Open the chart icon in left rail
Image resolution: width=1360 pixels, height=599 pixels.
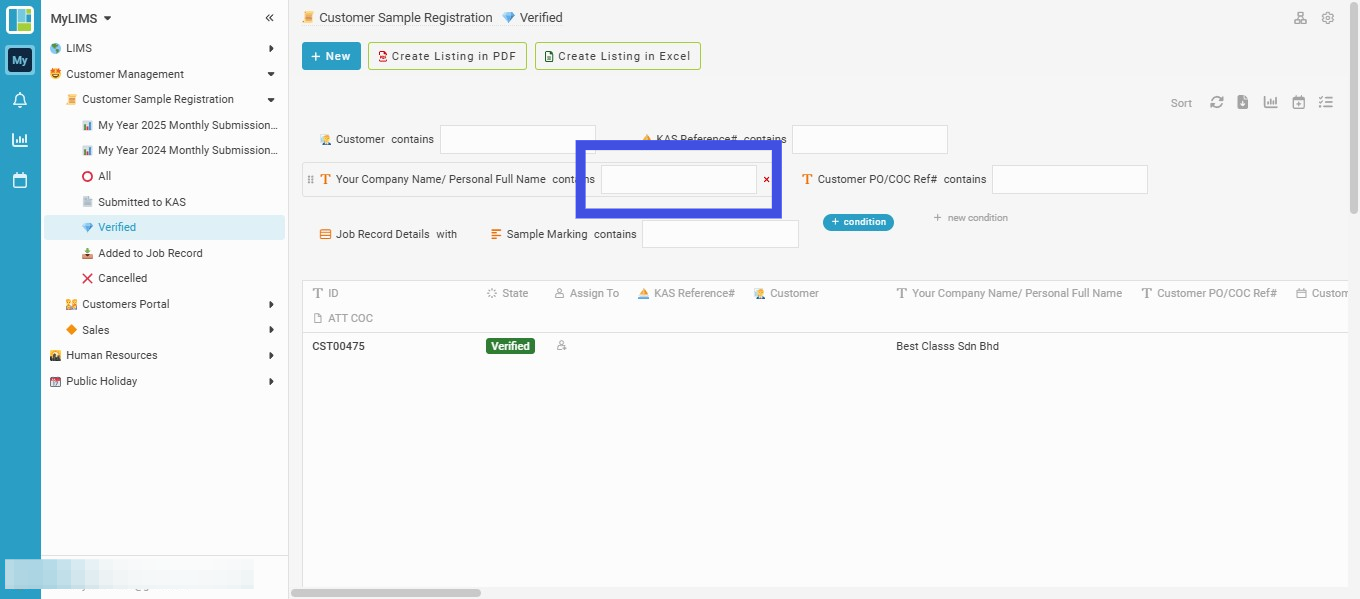point(20,140)
